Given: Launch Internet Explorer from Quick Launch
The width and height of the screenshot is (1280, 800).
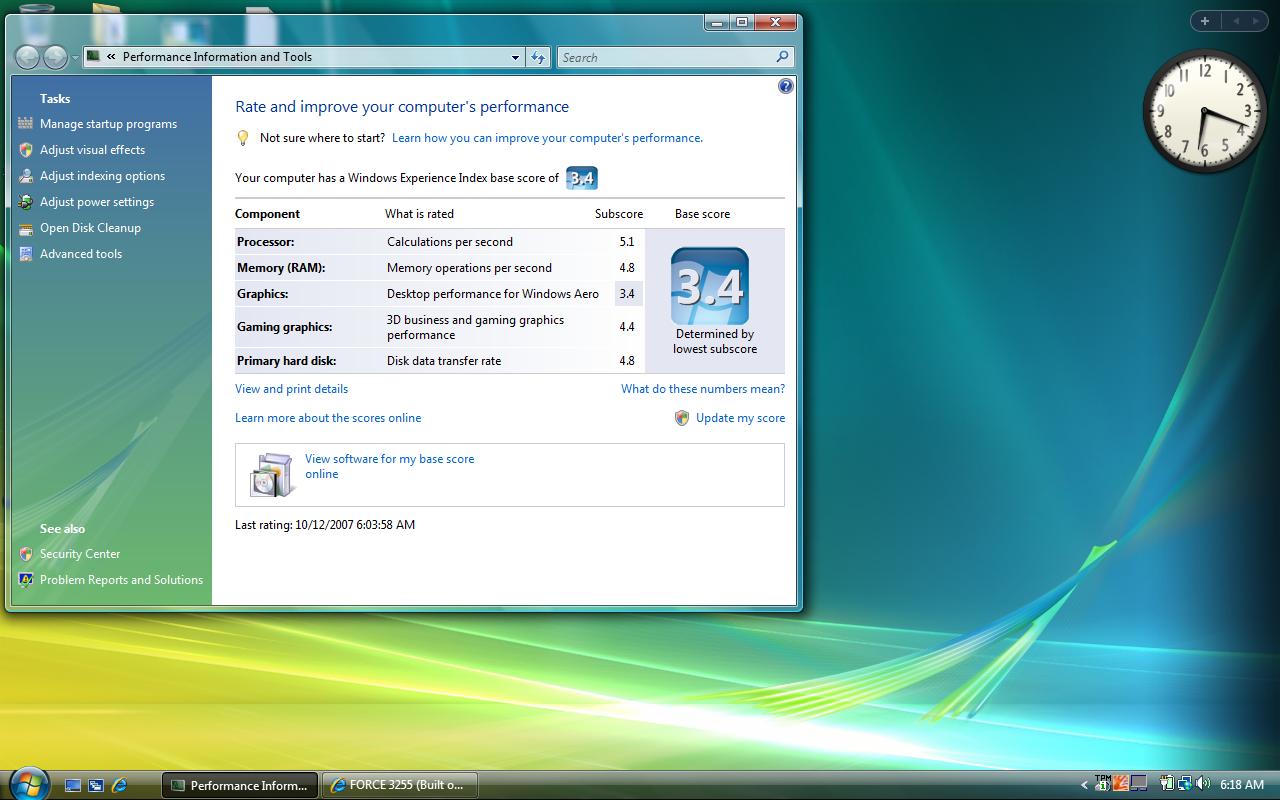Looking at the screenshot, I should 119,786.
